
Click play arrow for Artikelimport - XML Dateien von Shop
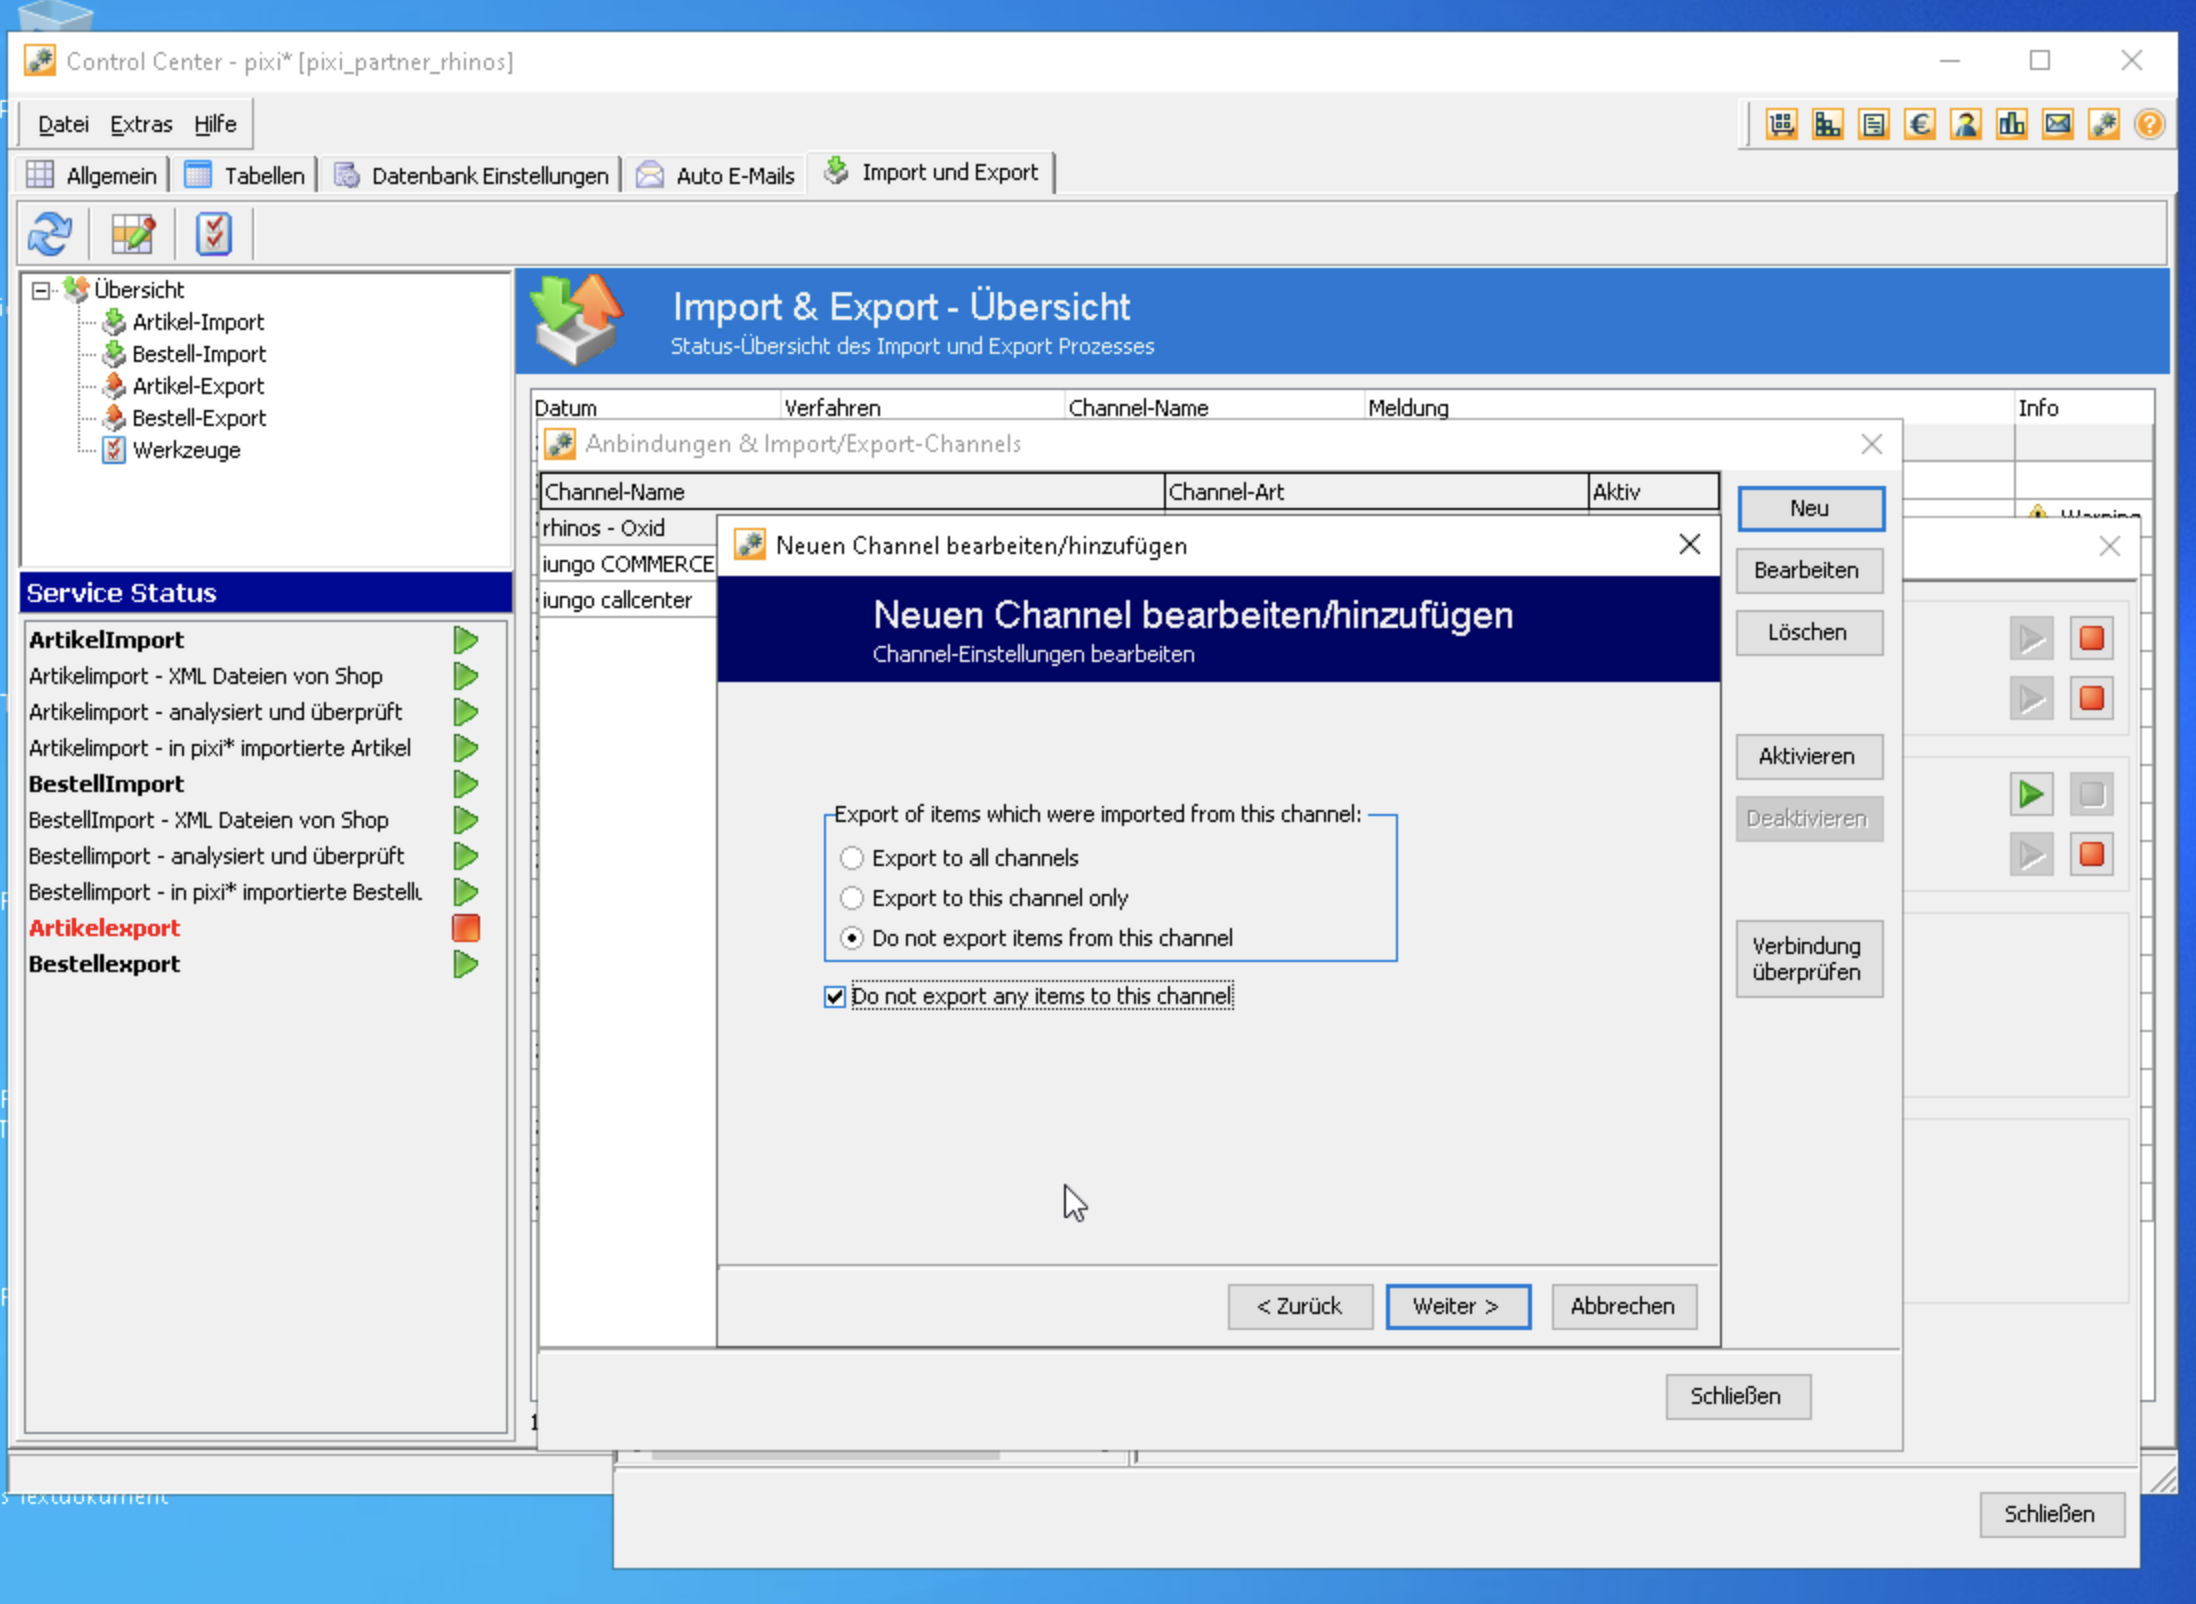point(465,676)
